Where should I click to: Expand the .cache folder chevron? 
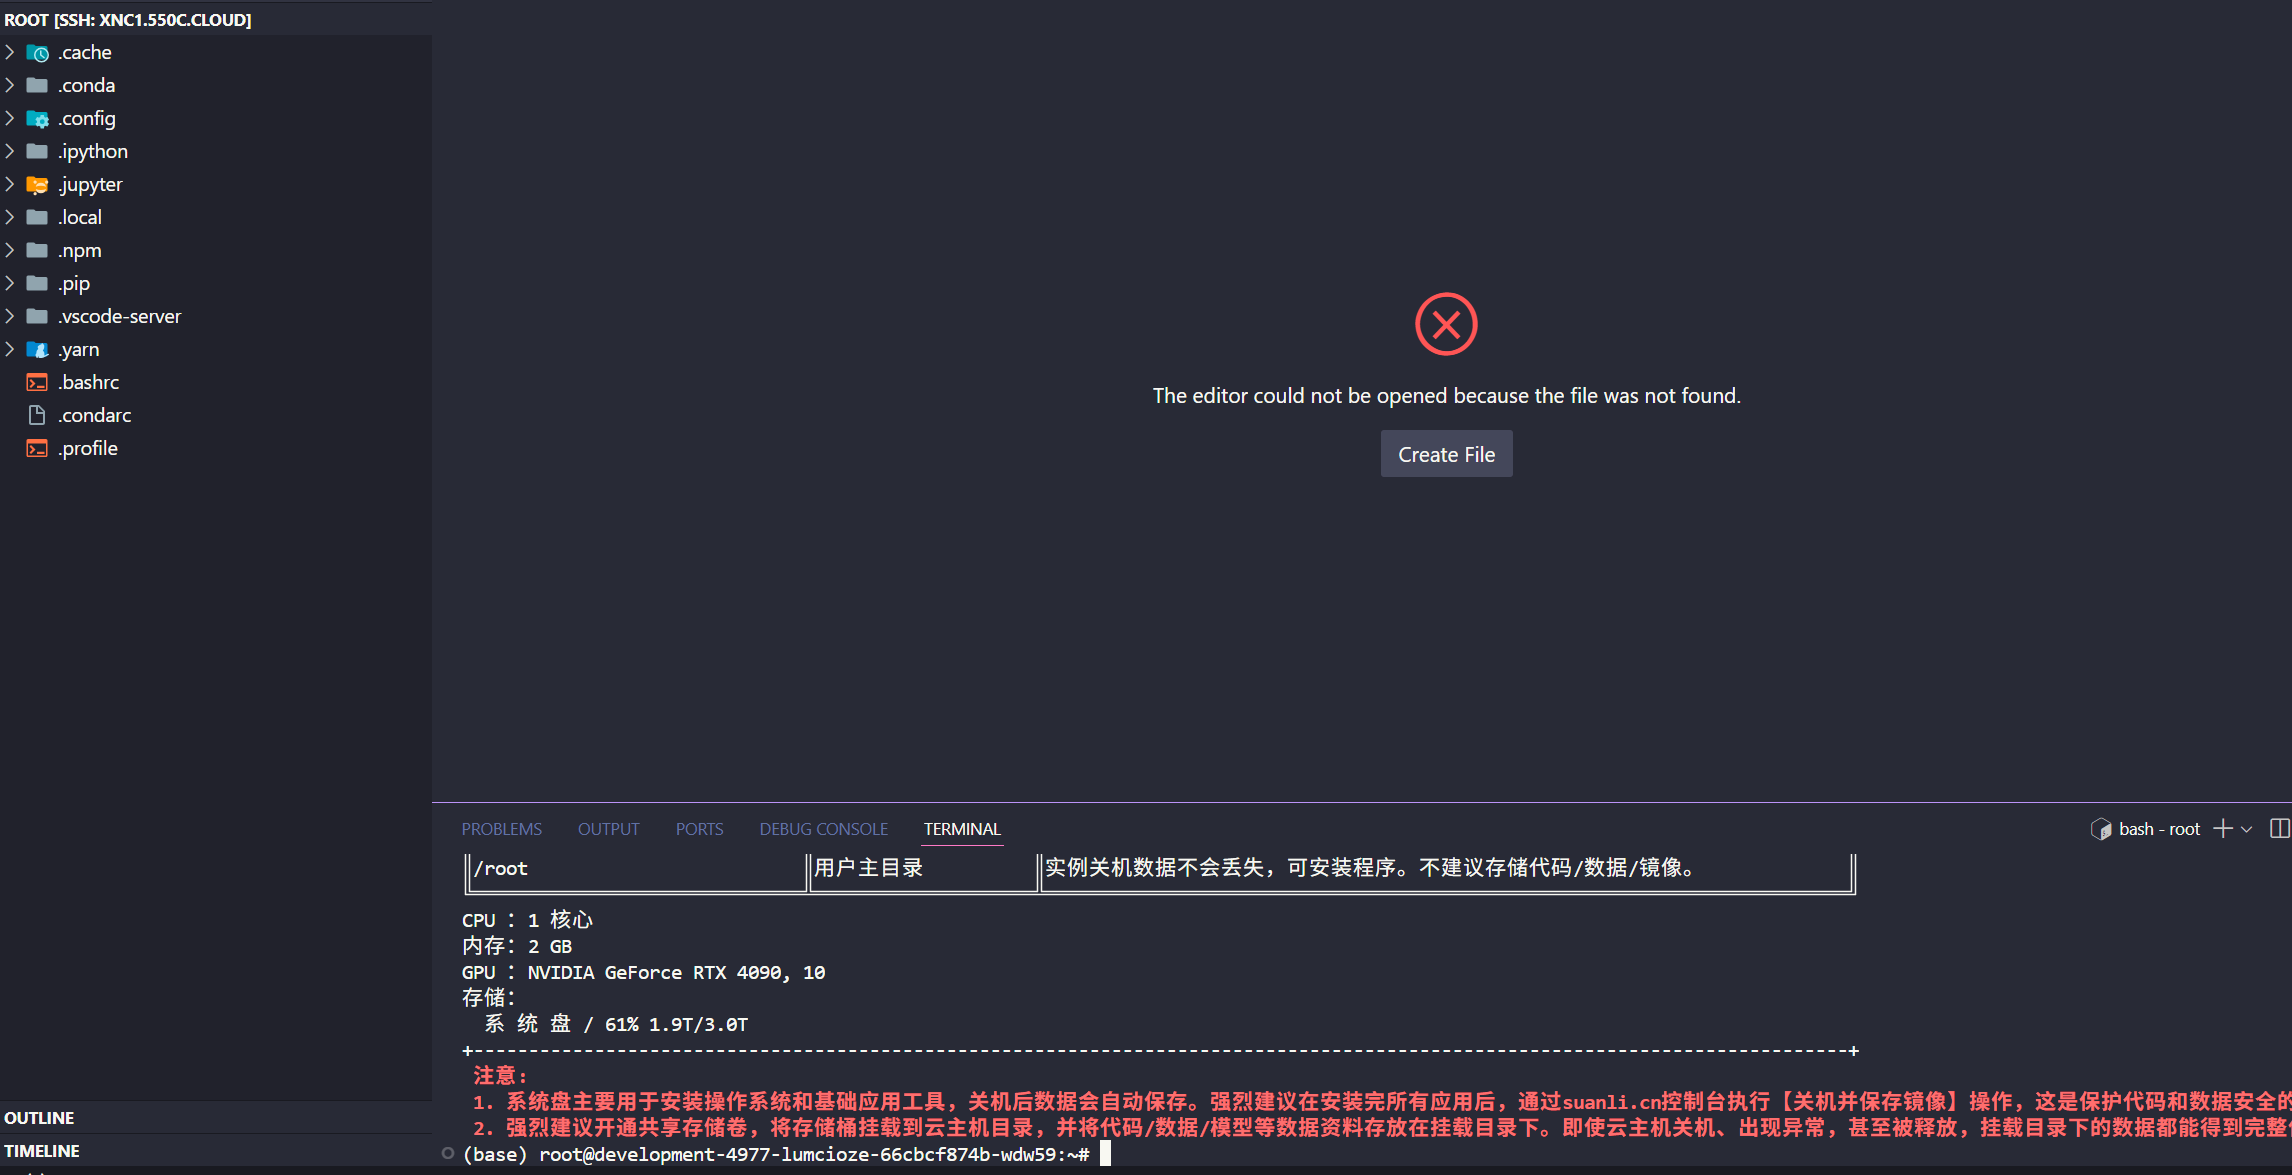click(x=10, y=52)
